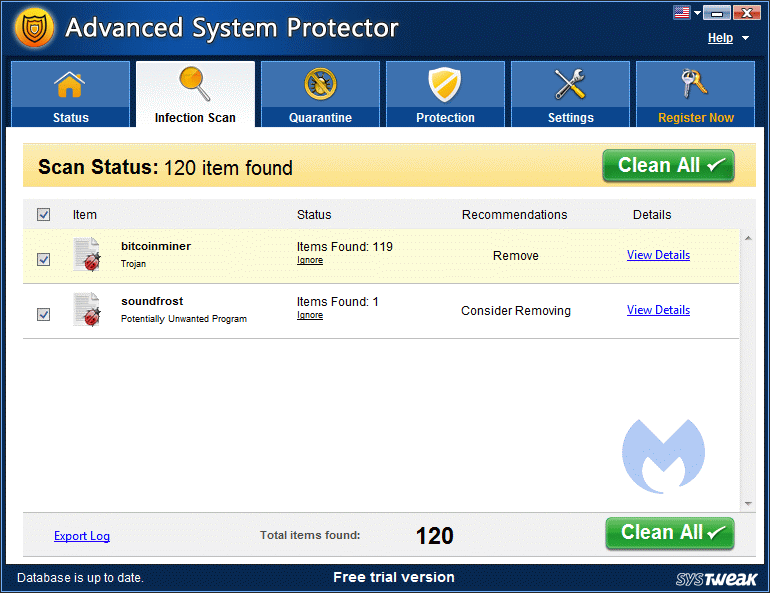Go to the Protection tab label
This screenshot has height=593, width=770.
point(445,118)
